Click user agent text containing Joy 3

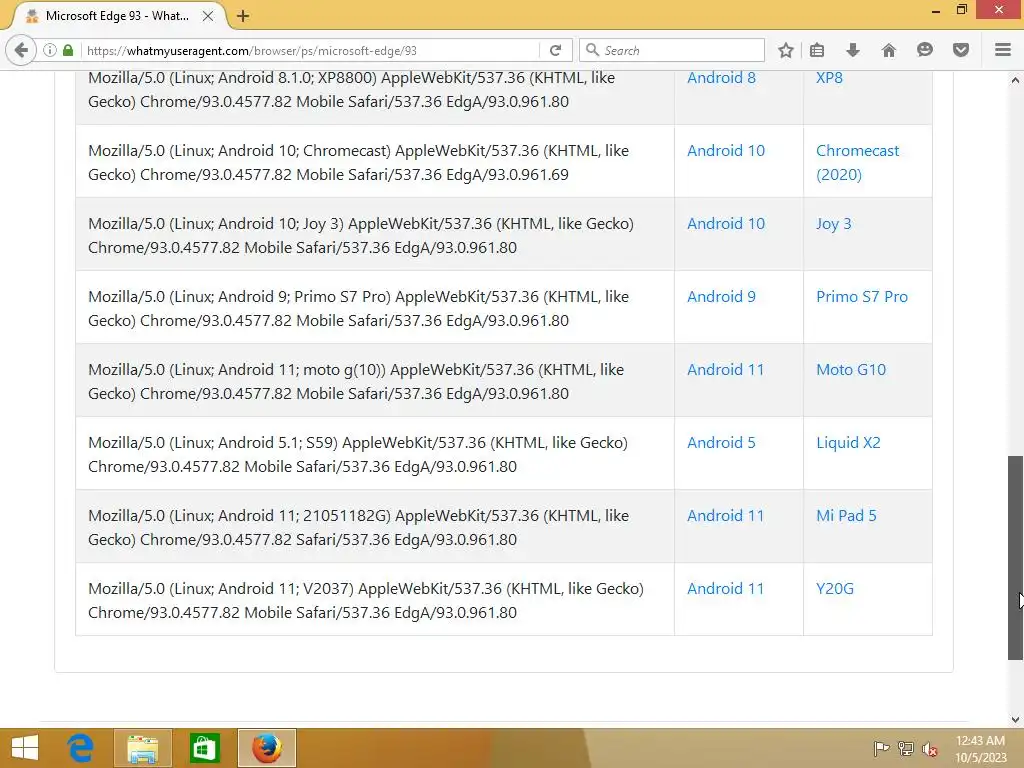pos(360,236)
